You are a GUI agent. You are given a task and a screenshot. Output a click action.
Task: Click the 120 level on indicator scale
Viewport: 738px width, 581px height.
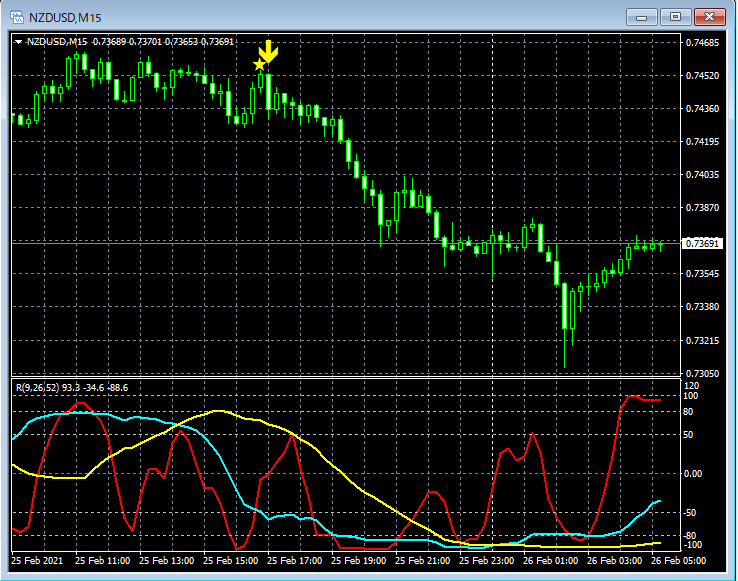pyautogui.click(x=690, y=386)
